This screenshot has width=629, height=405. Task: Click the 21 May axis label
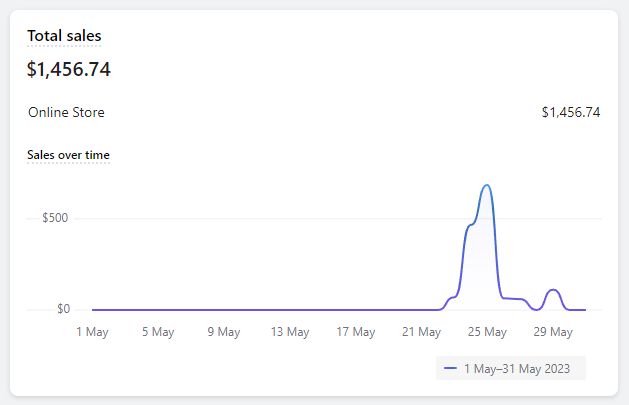pyautogui.click(x=421, y=332)
